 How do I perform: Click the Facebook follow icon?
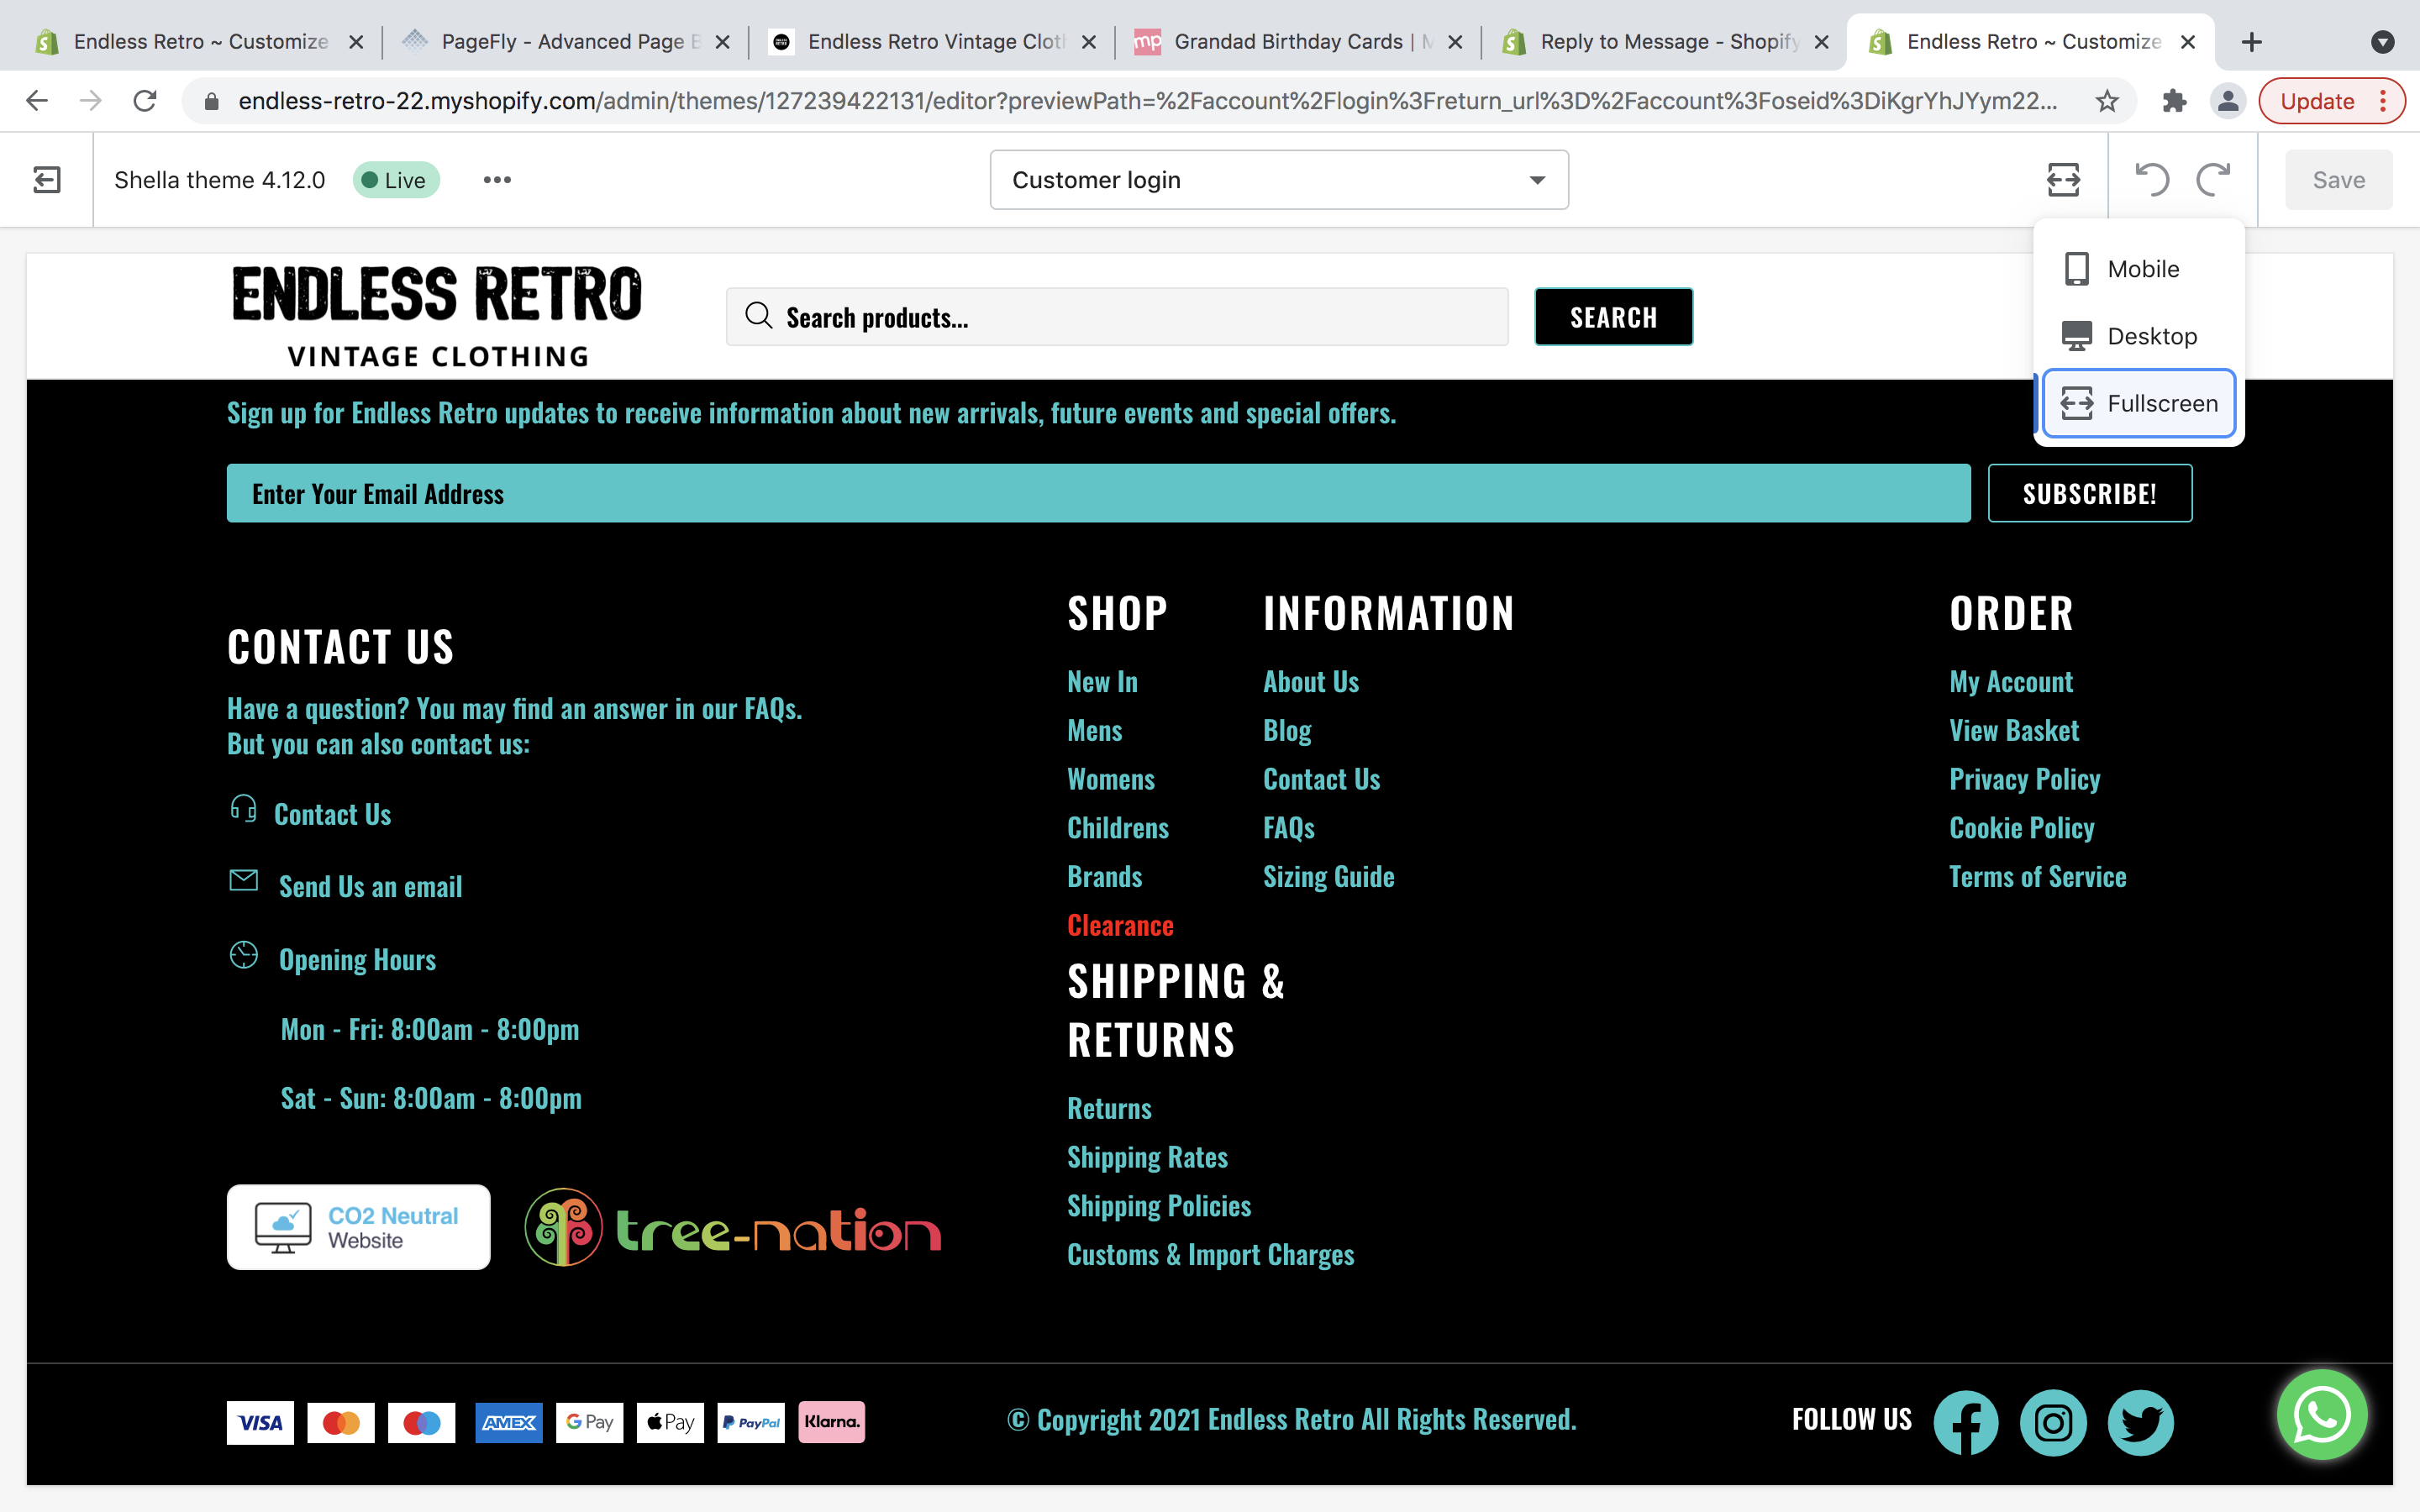pyautogui.click(x=1965, y=1422)
